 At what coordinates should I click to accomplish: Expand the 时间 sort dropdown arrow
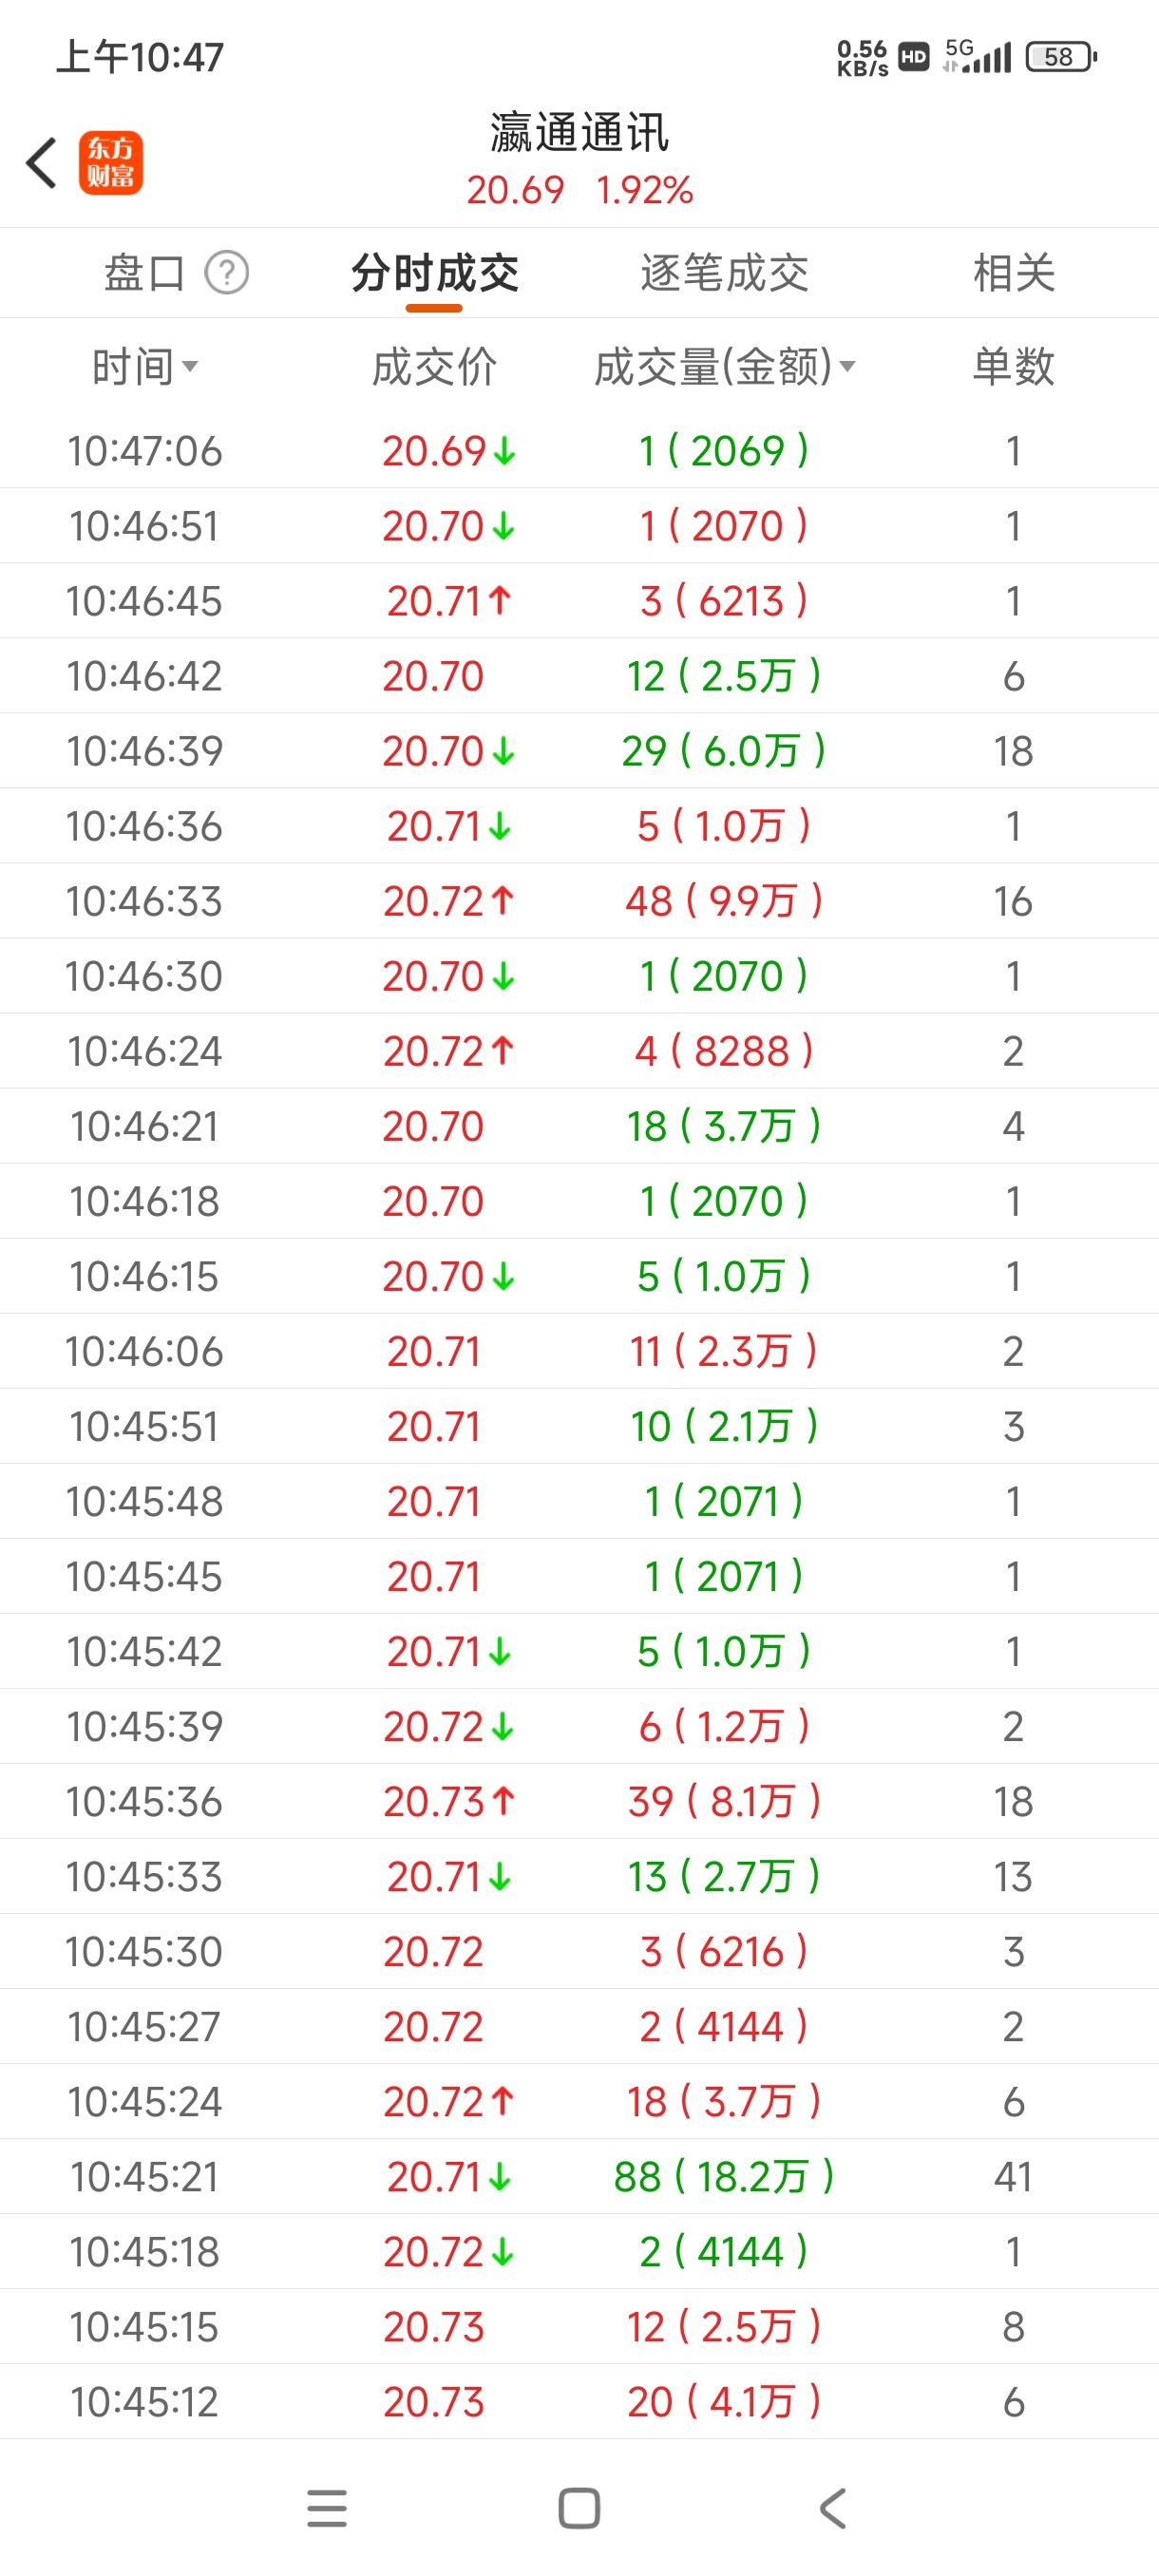click(x=190, y=367)
